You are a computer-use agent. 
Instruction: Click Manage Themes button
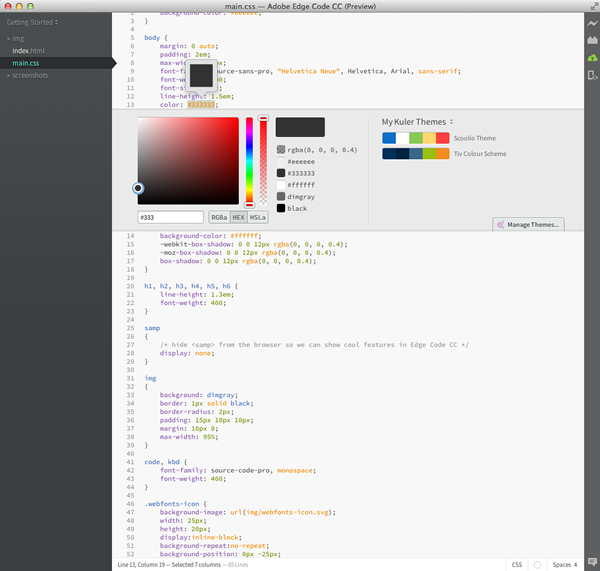pyautogui.click(x=528, y=225)
